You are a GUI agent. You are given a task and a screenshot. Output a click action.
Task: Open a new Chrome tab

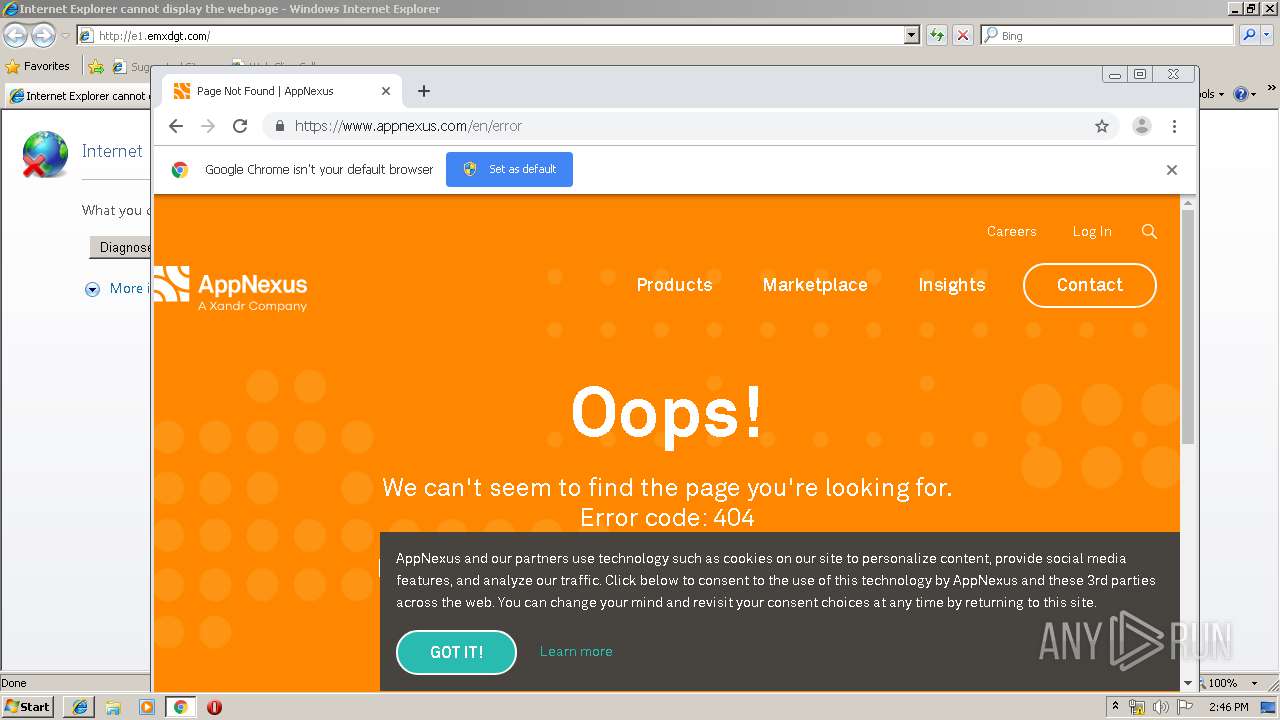(424, 91)
